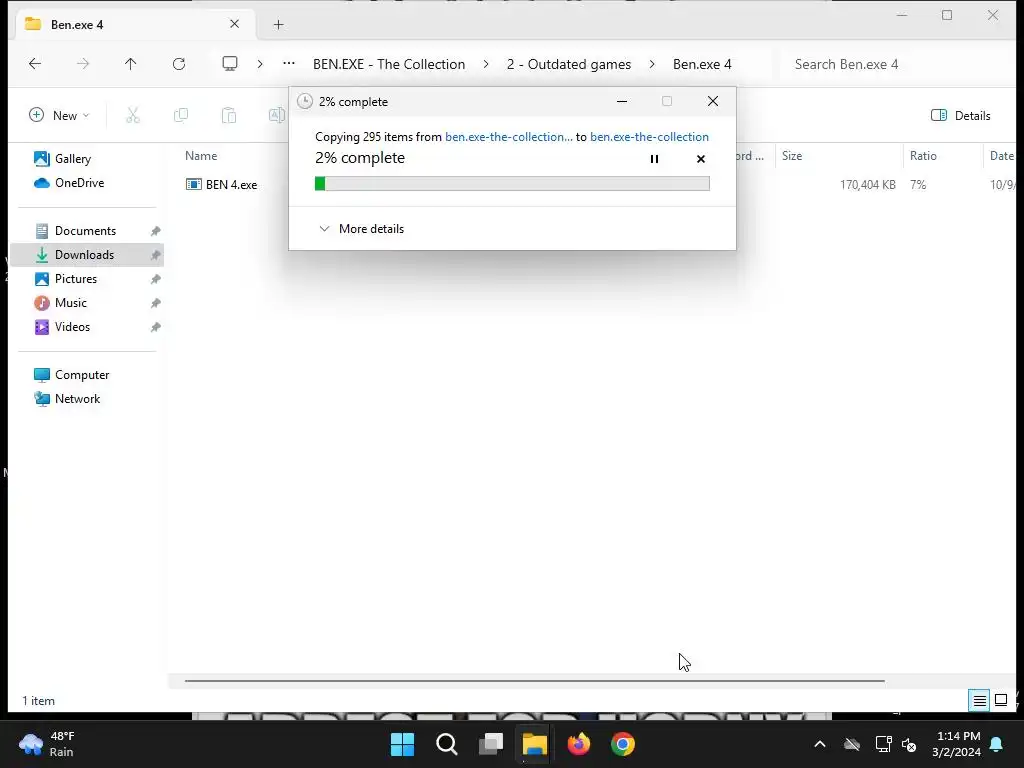Unpin Music using its pin icon

[x=155, y=303]
